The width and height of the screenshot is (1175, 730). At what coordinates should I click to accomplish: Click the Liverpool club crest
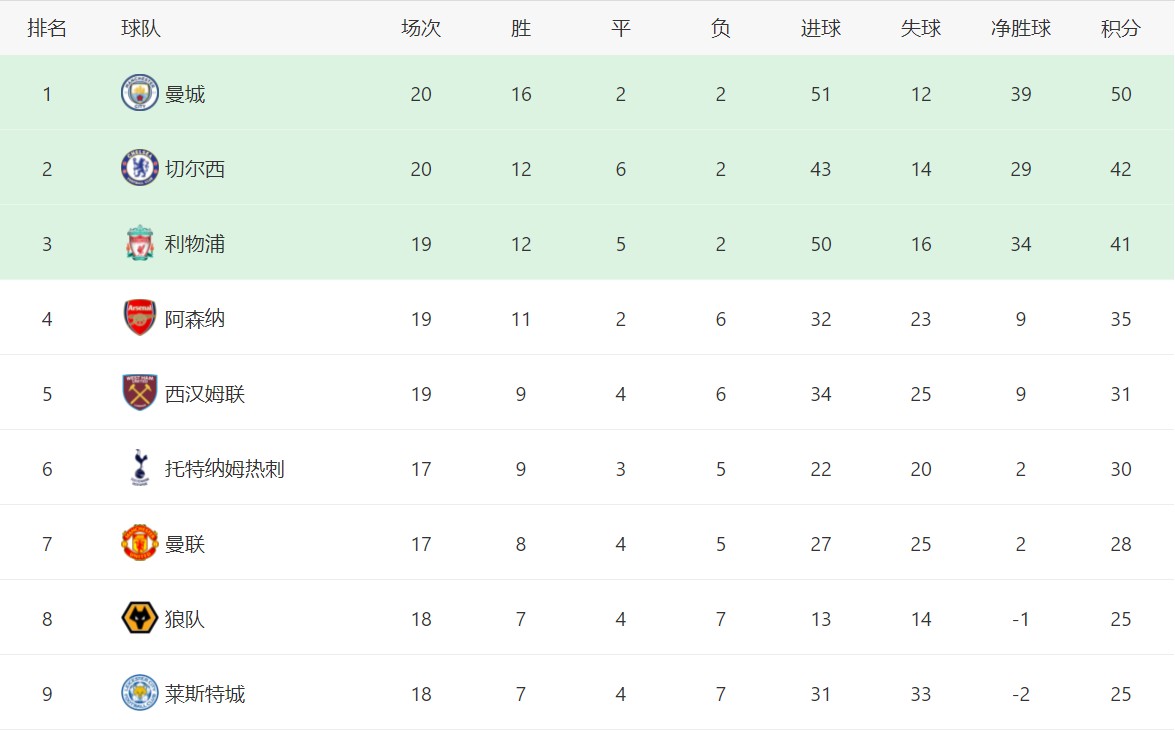click(140, 243)
